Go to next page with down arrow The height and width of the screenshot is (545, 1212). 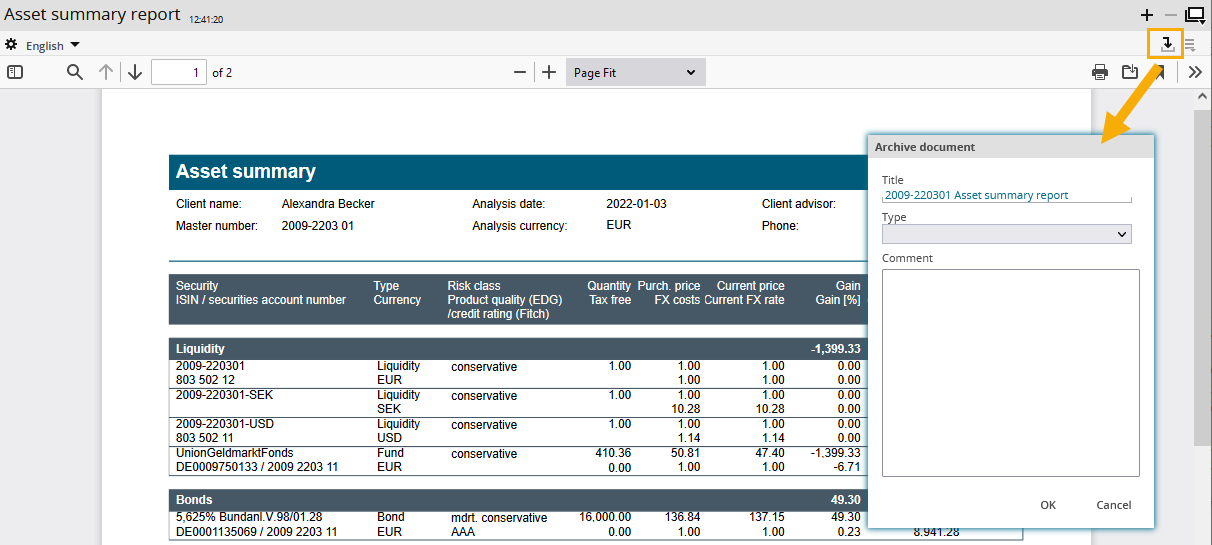(x=135, y=72)
